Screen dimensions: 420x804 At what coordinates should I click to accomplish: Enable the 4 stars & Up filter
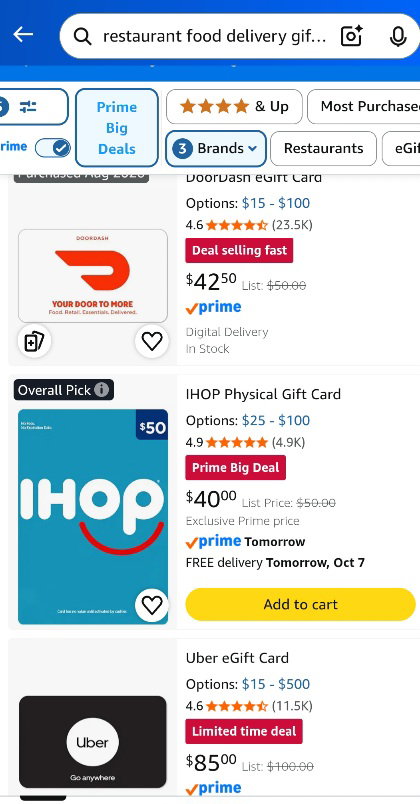234,107
